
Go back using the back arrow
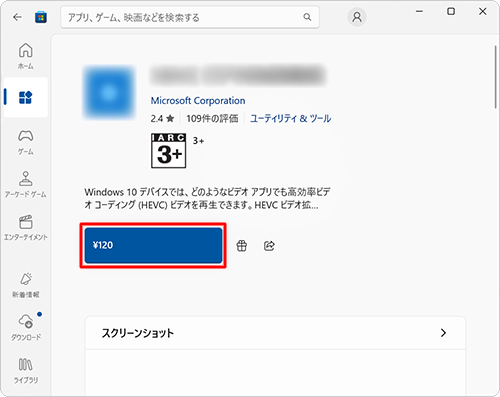click(x=17, y=17)
